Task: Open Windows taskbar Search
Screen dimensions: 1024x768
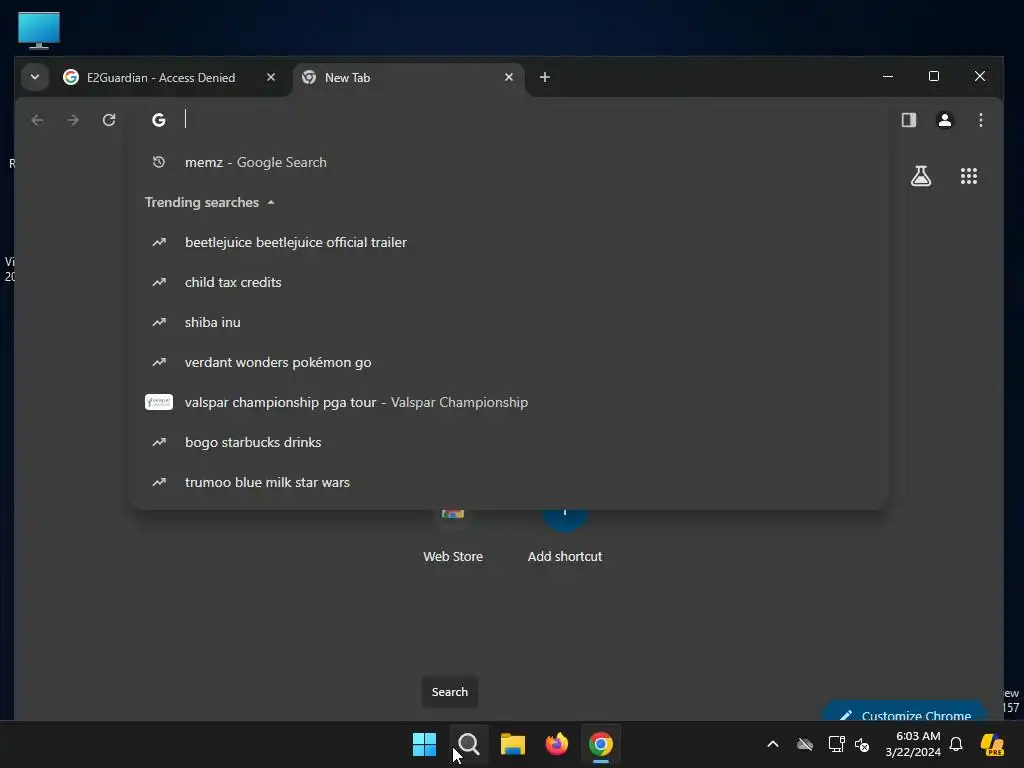Action: click(x=469, y=744)
